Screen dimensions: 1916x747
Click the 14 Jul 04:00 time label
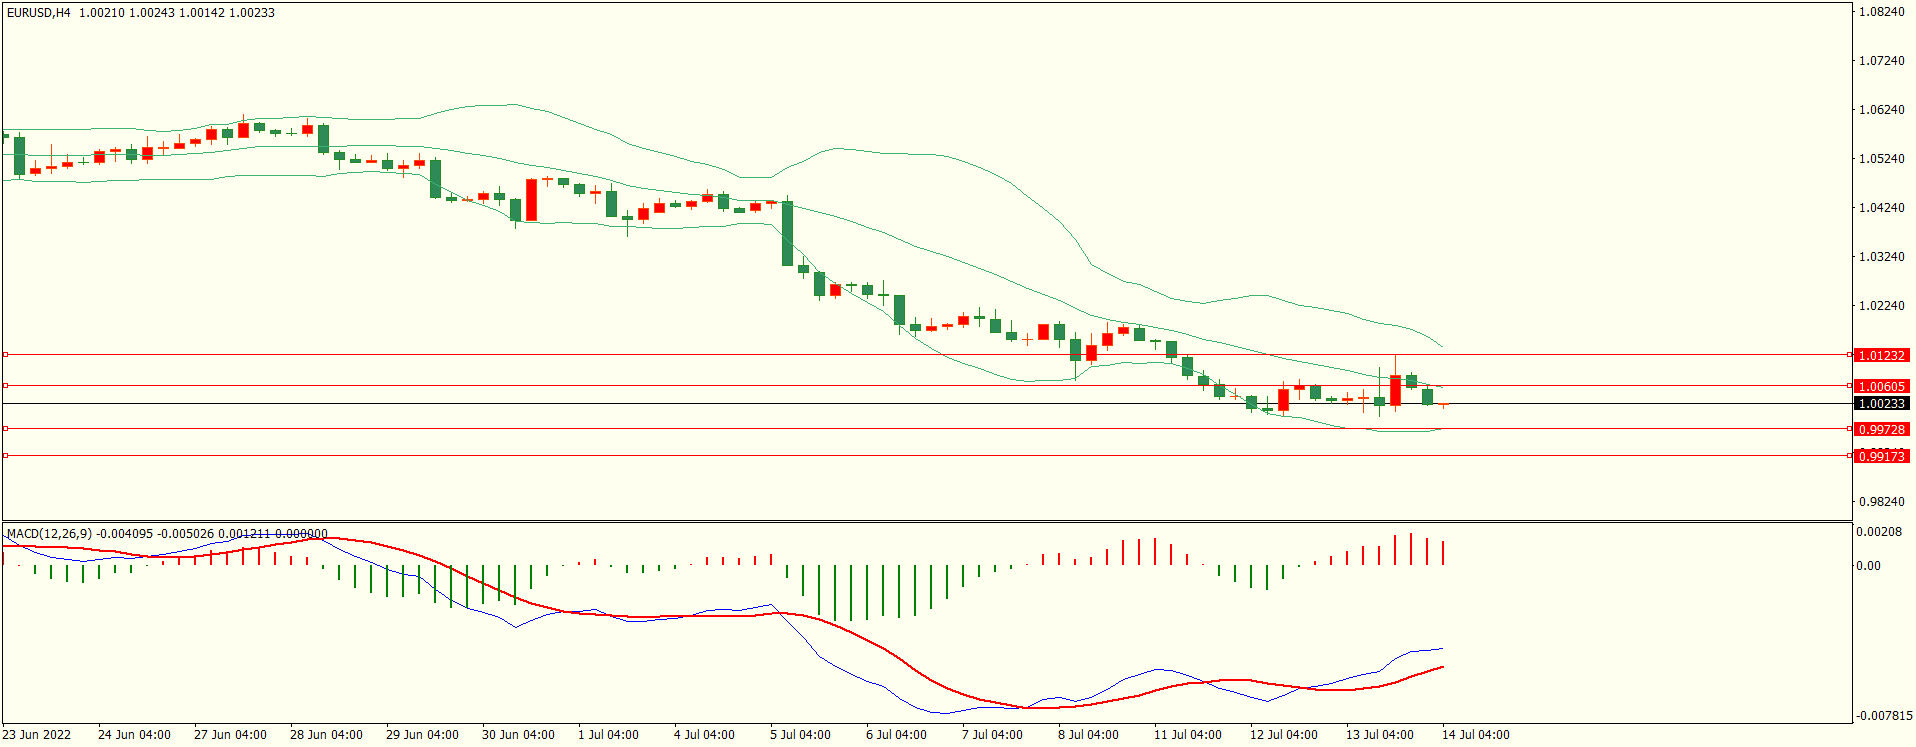click(1475, 735)
